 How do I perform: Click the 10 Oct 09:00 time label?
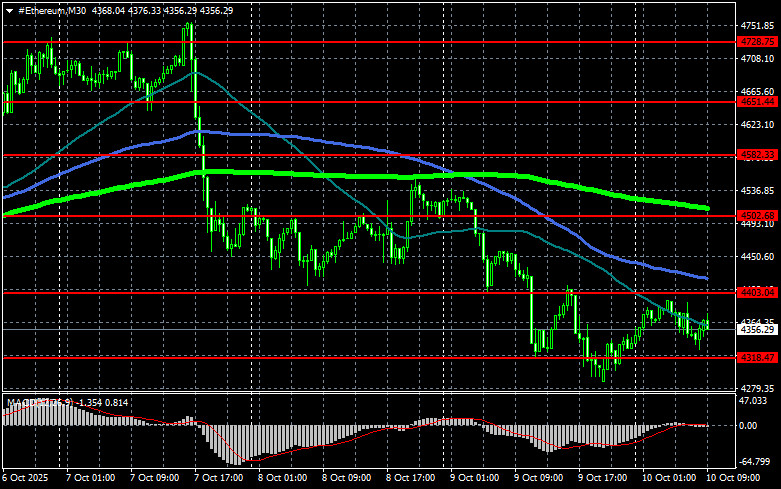coord(733,478)
